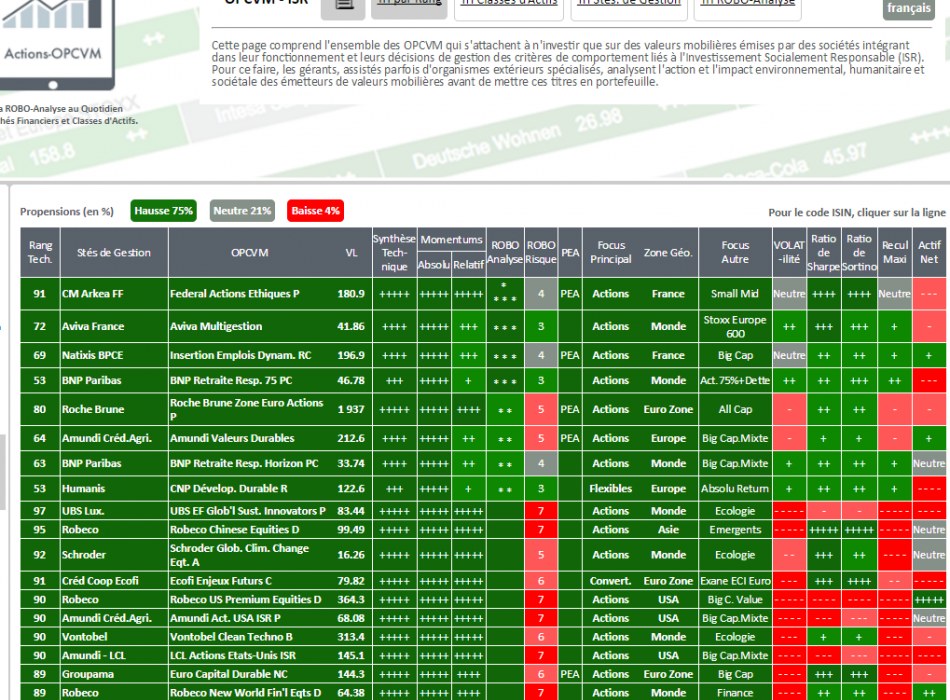Viewport: 950px width, 700px height.
Task: Select Vontobel Clean Techno B fund
Action: pos(483,637)
